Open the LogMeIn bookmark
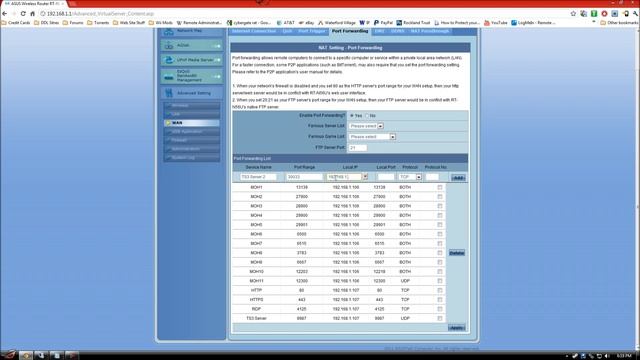The width and height of the screenshot is (640, 360). [533, 23]
